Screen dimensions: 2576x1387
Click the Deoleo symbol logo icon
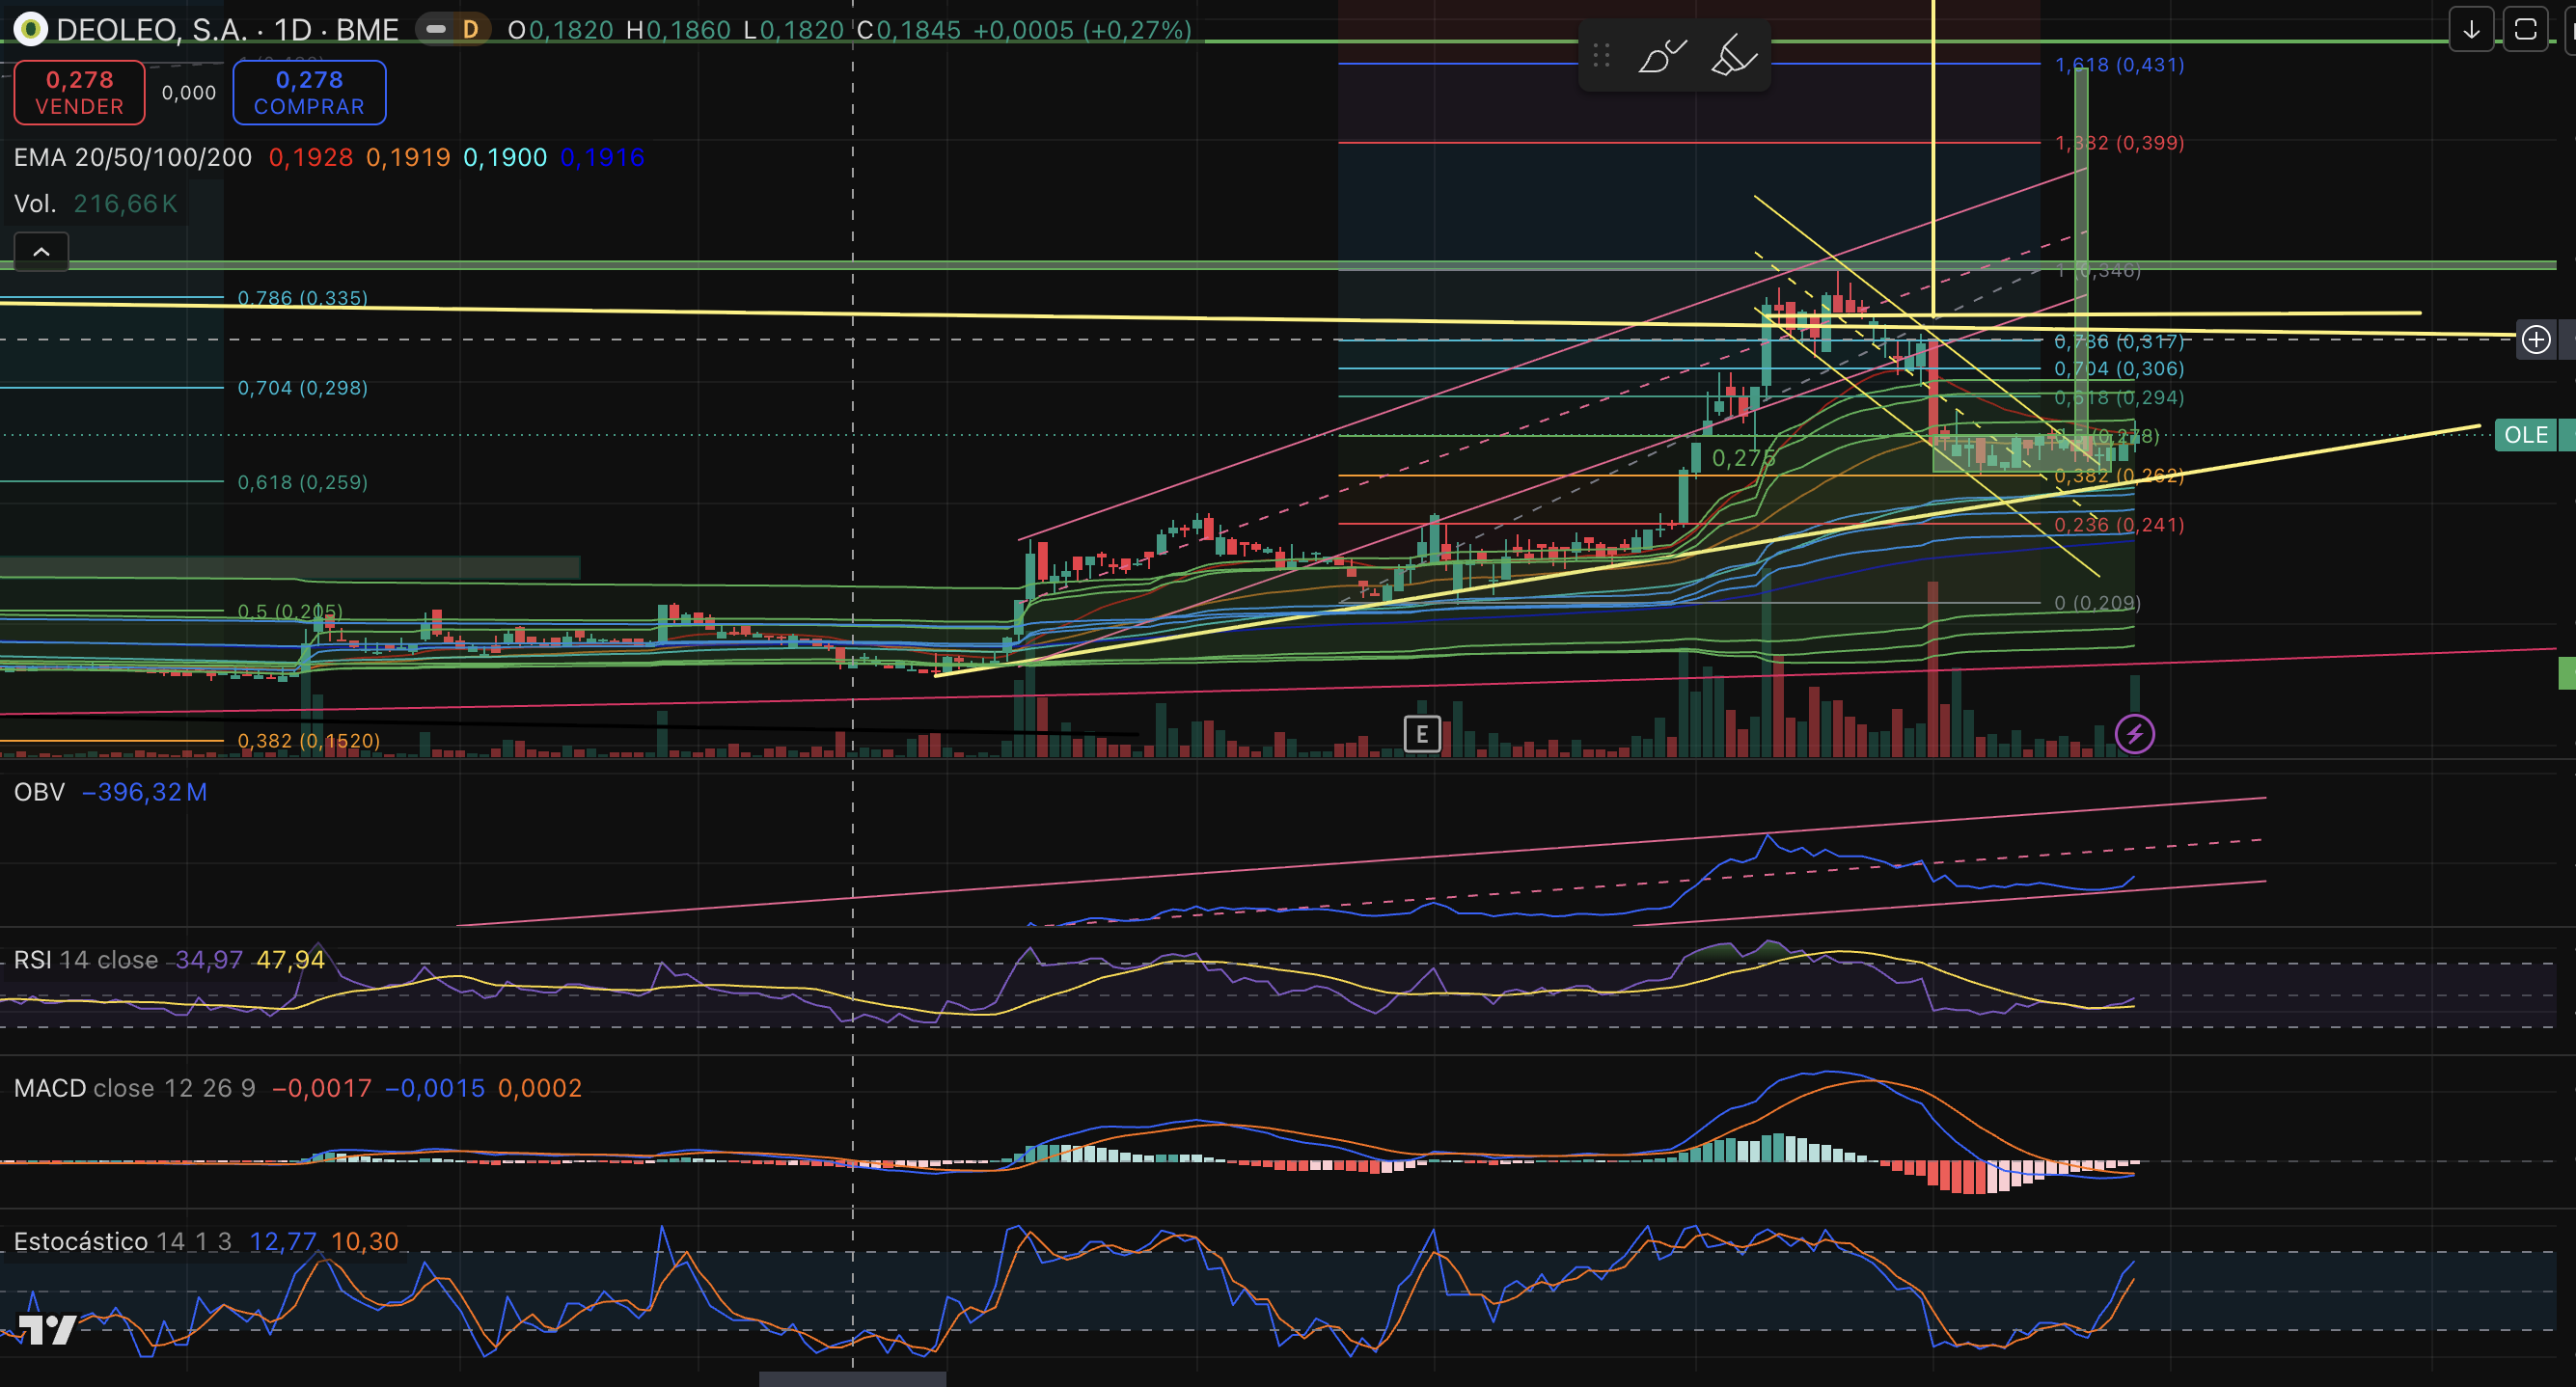click(31, 30)
